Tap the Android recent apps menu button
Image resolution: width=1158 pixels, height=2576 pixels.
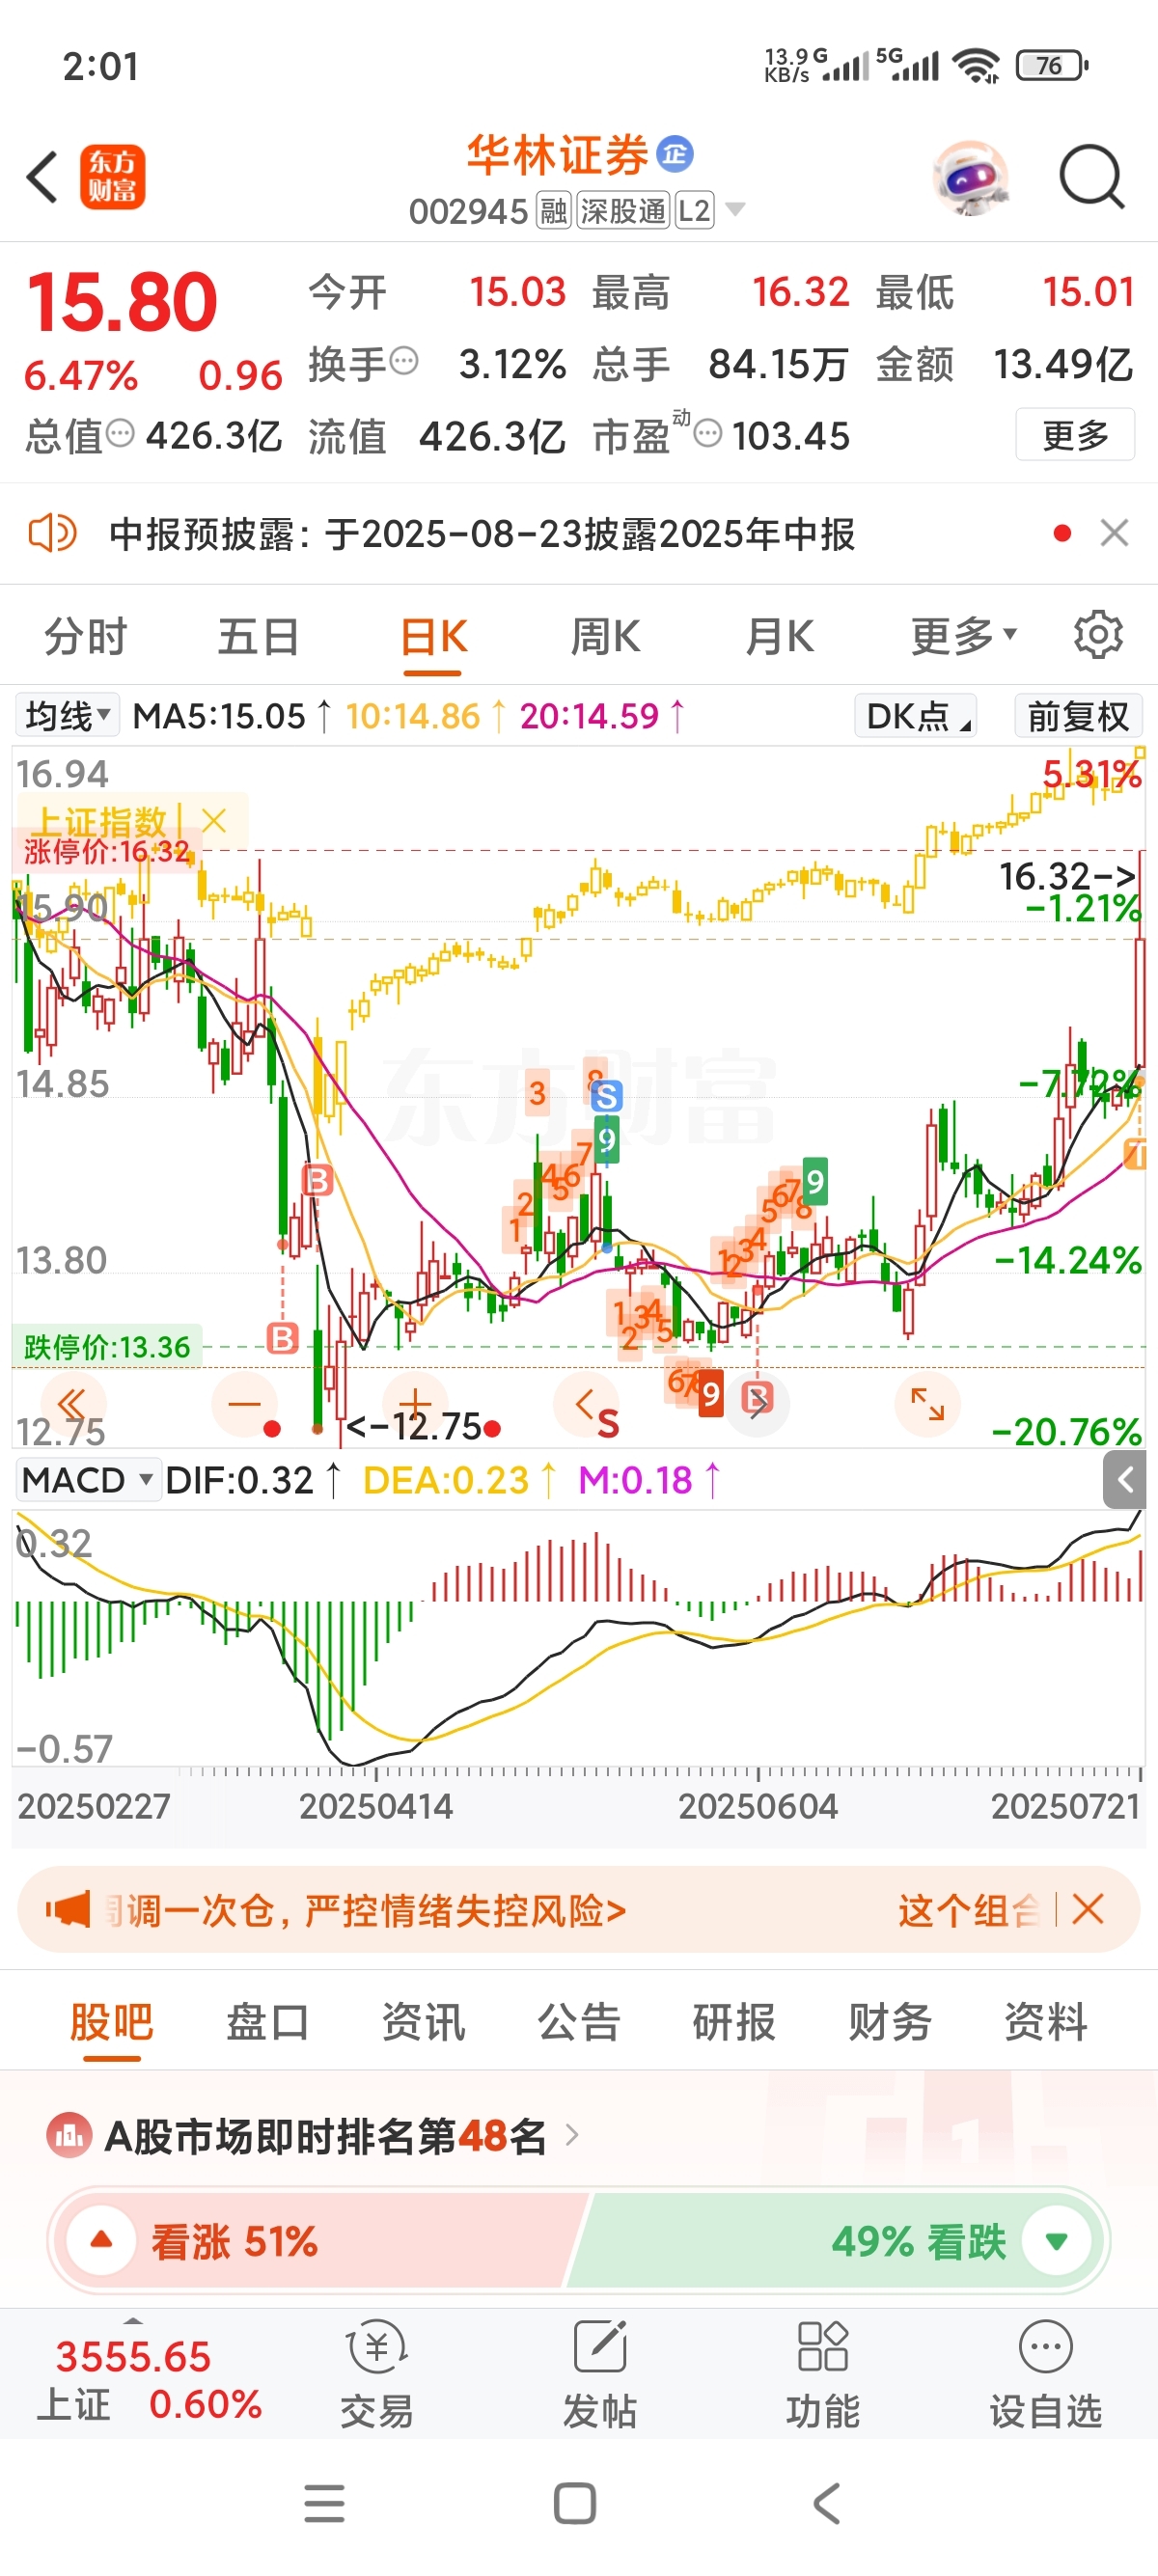(x=324, y=2503)
